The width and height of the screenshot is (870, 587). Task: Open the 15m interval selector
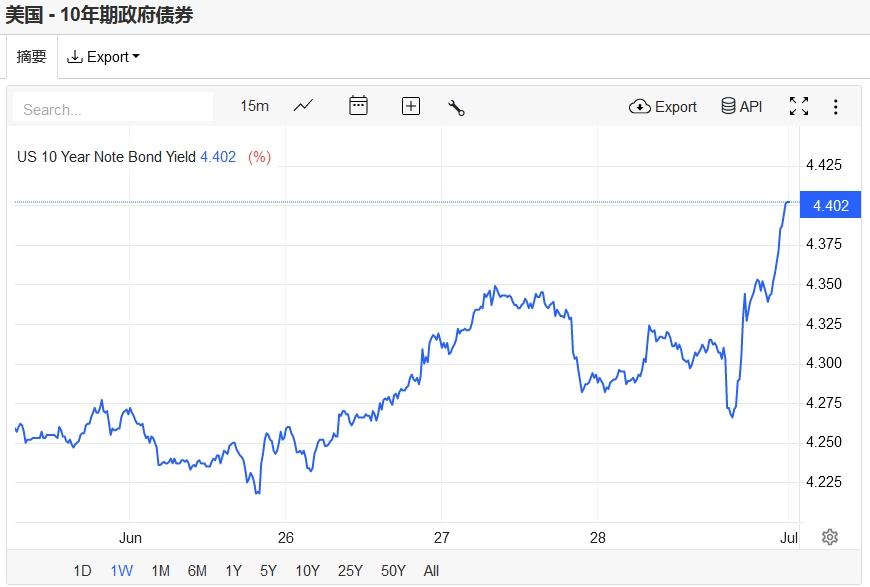tap(254, 106)
